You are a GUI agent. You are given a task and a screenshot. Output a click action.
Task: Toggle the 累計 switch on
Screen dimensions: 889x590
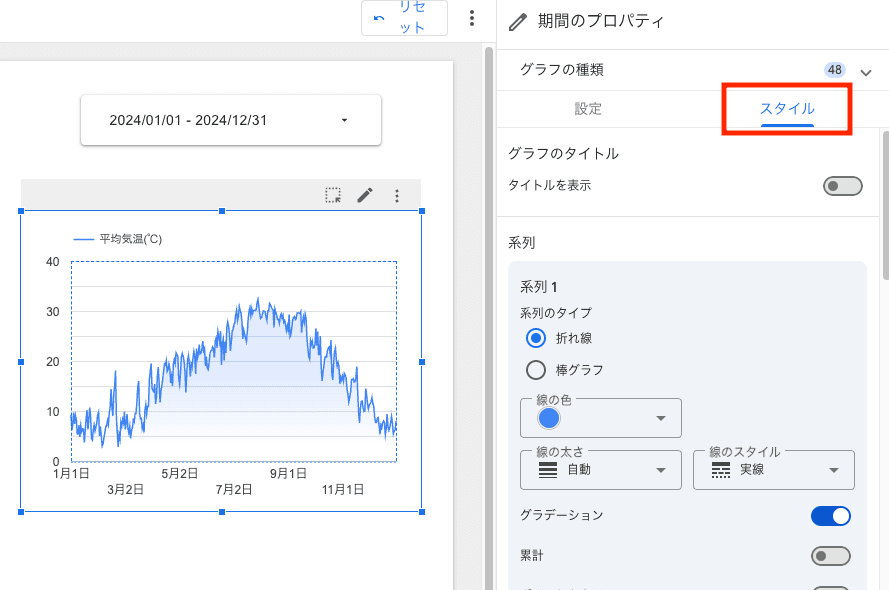pos(830,556)
